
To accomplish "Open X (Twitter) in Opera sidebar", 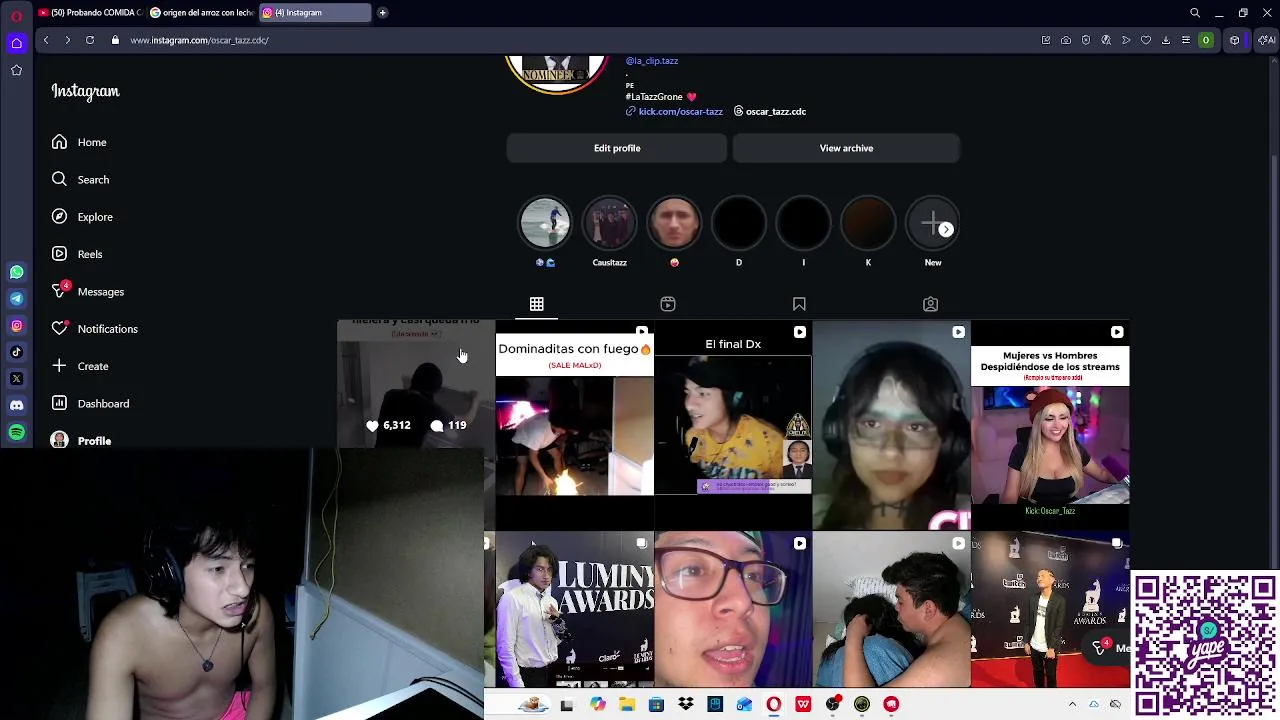I will tap(16, 379).
